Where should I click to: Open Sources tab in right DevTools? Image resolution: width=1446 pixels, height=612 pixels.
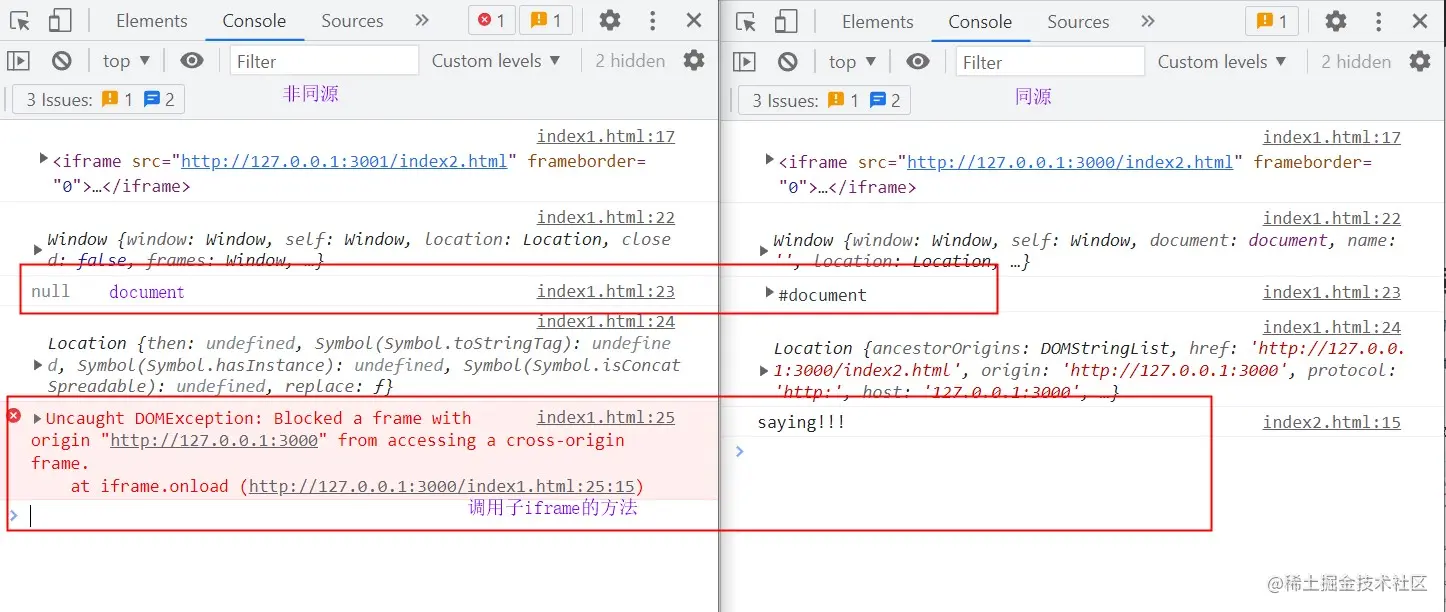pos(1078,21)
